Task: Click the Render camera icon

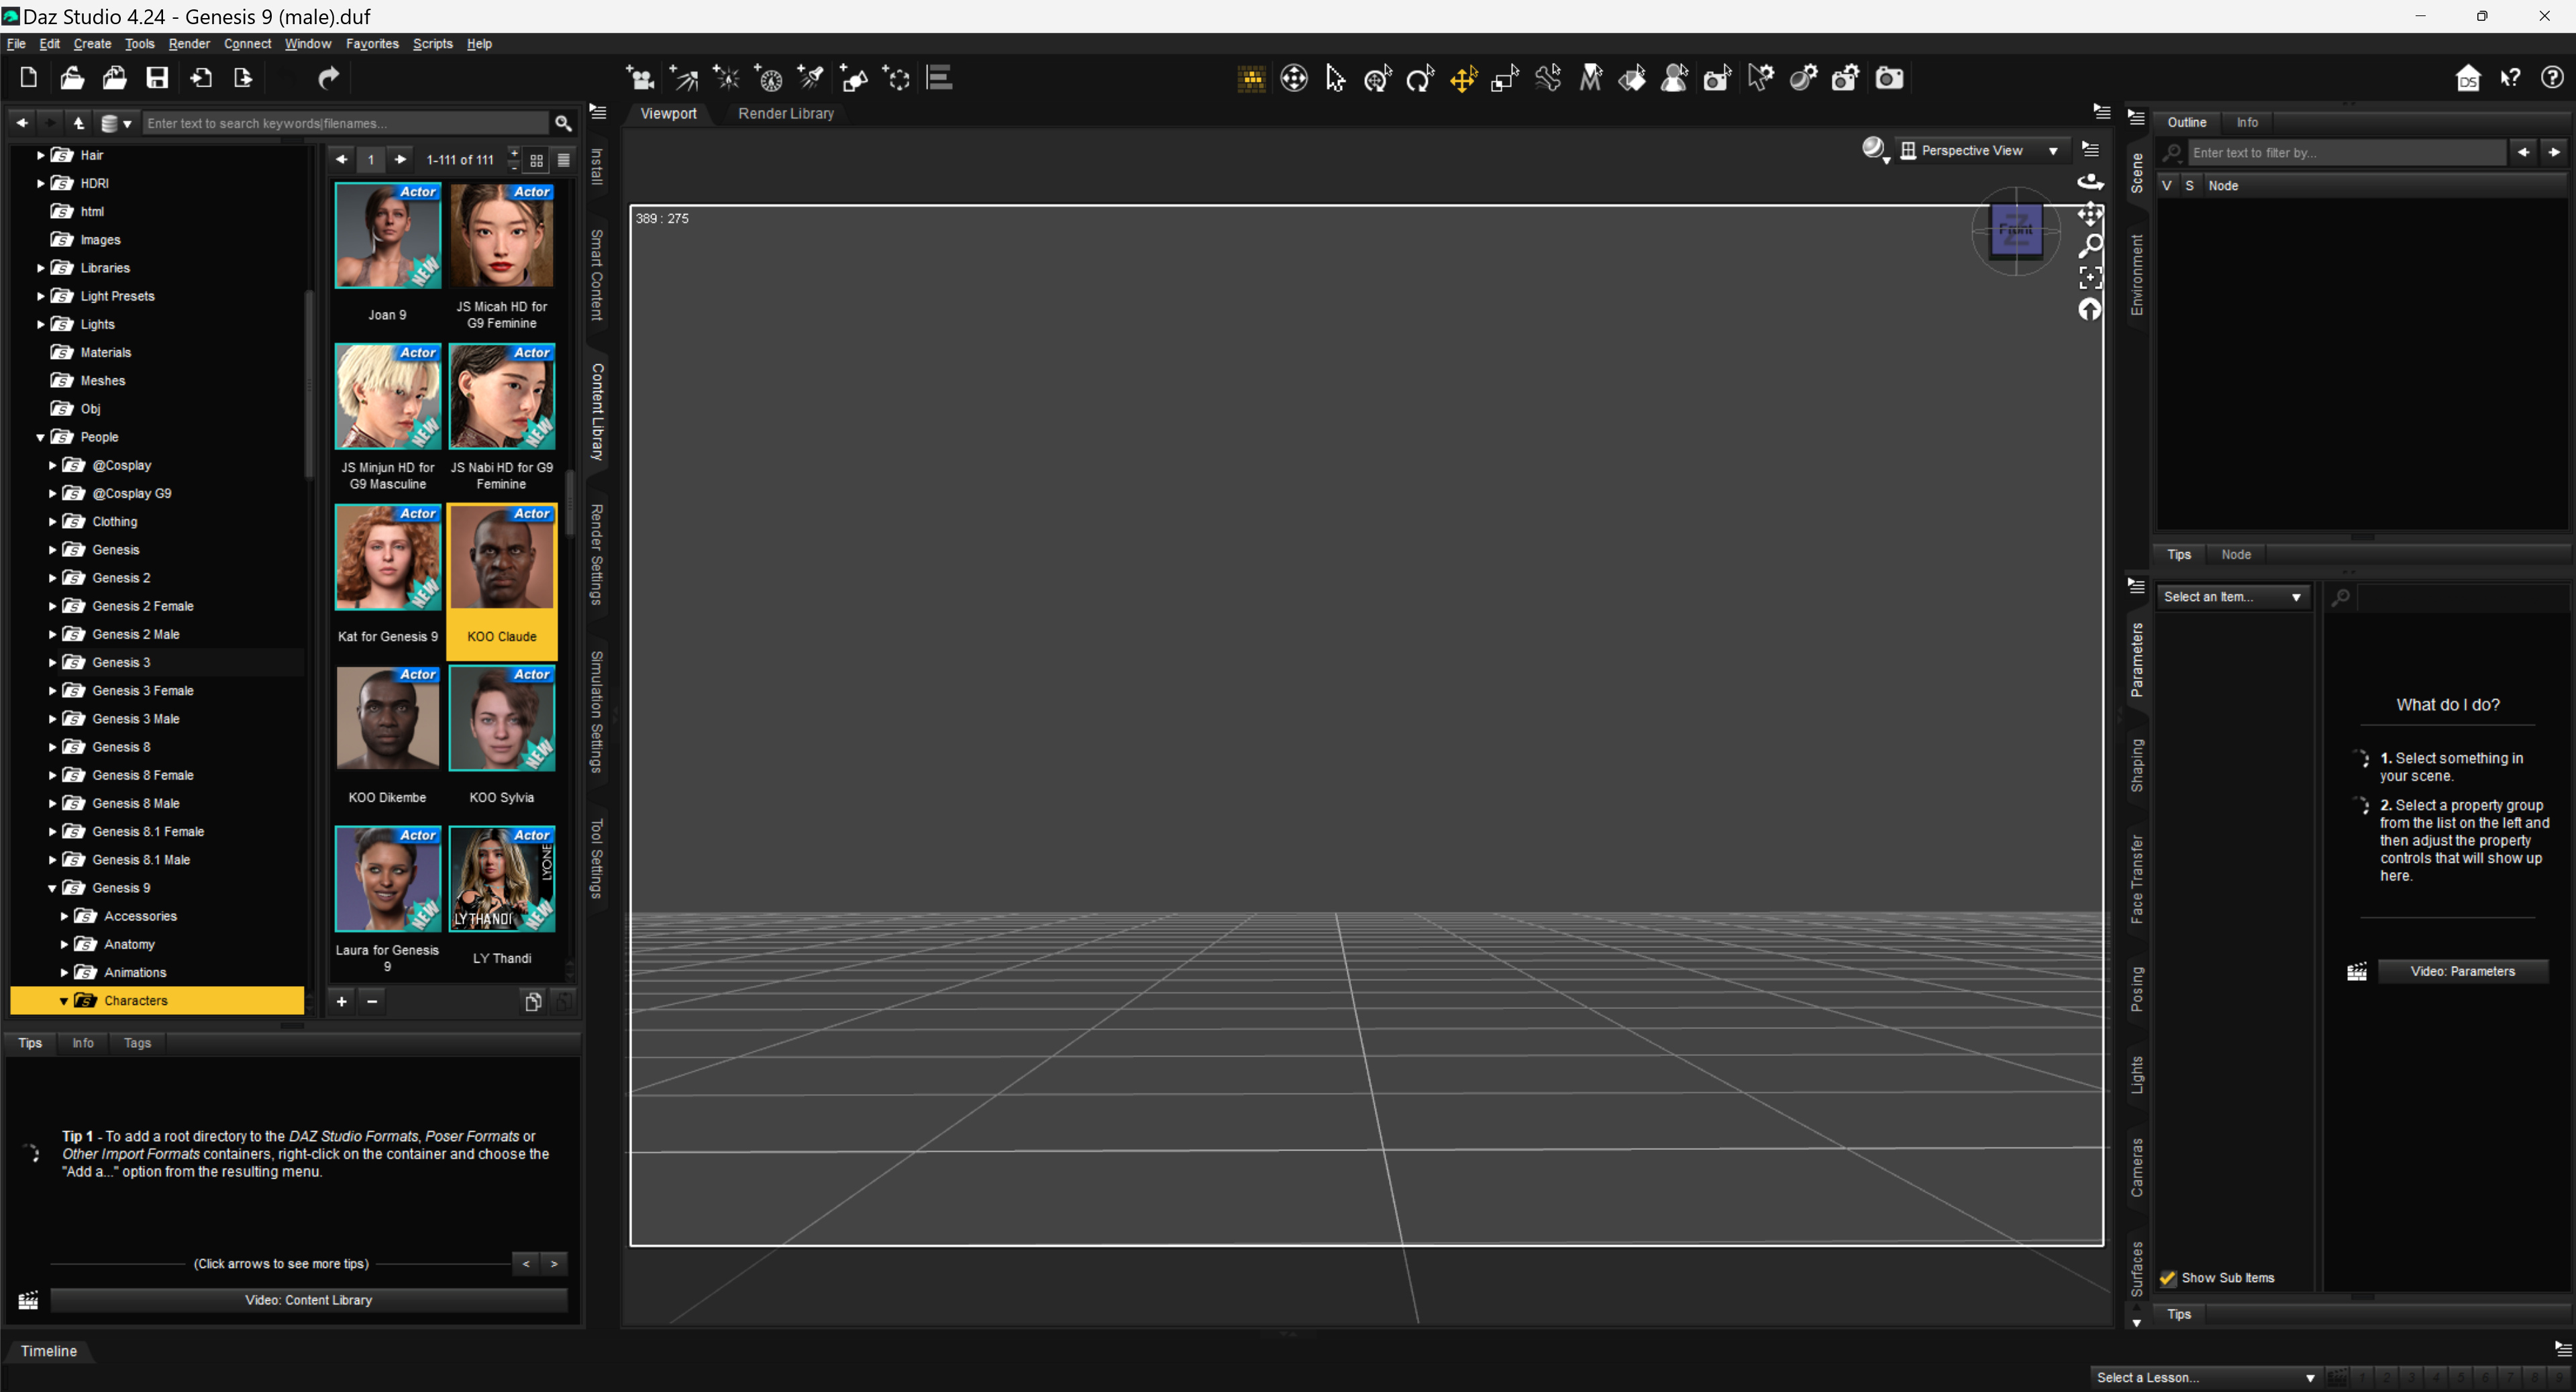Action: [1888, 79]
